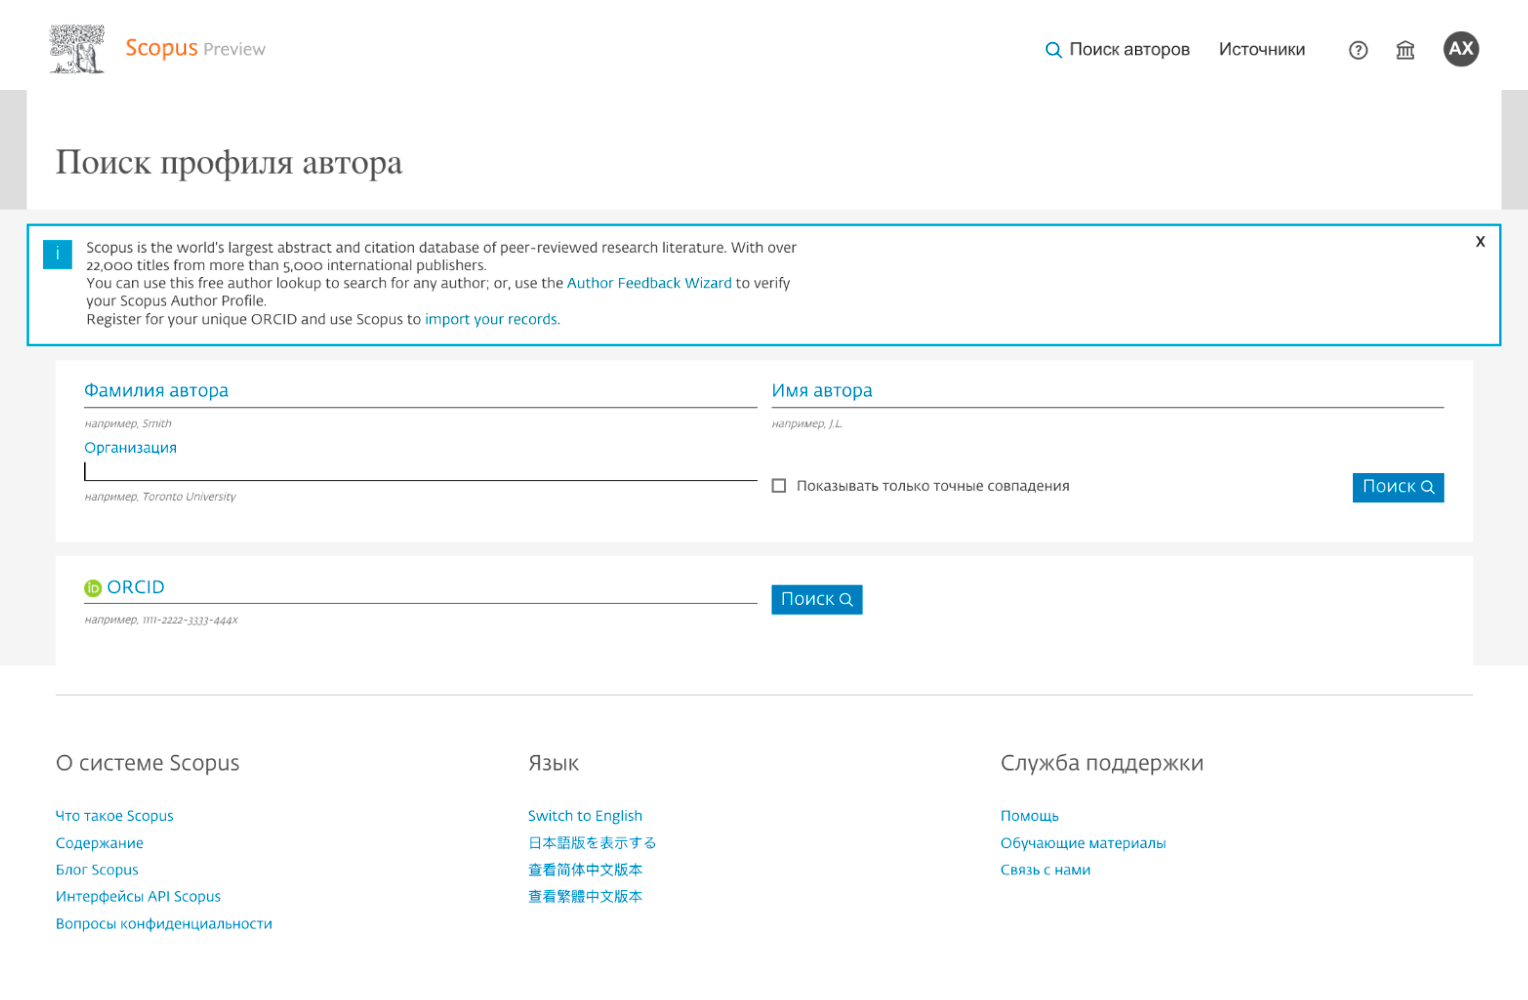Focus the Фамилия автора field
Screen dimensions: 1528x1000
click(x=420, y=391)
